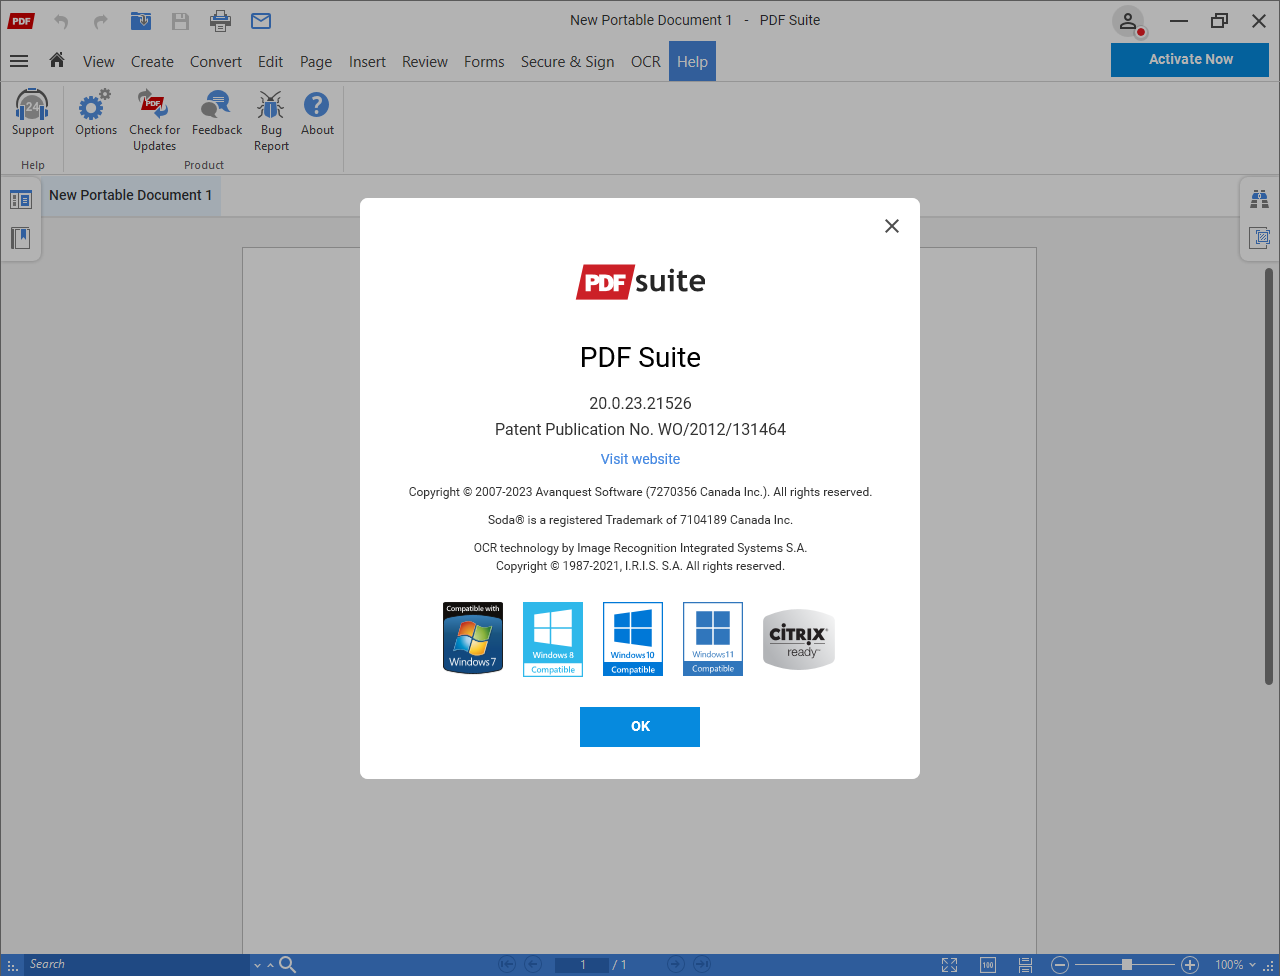
Task: Open the Page tab
Action: pyautogui.click(x=316, y=62)
